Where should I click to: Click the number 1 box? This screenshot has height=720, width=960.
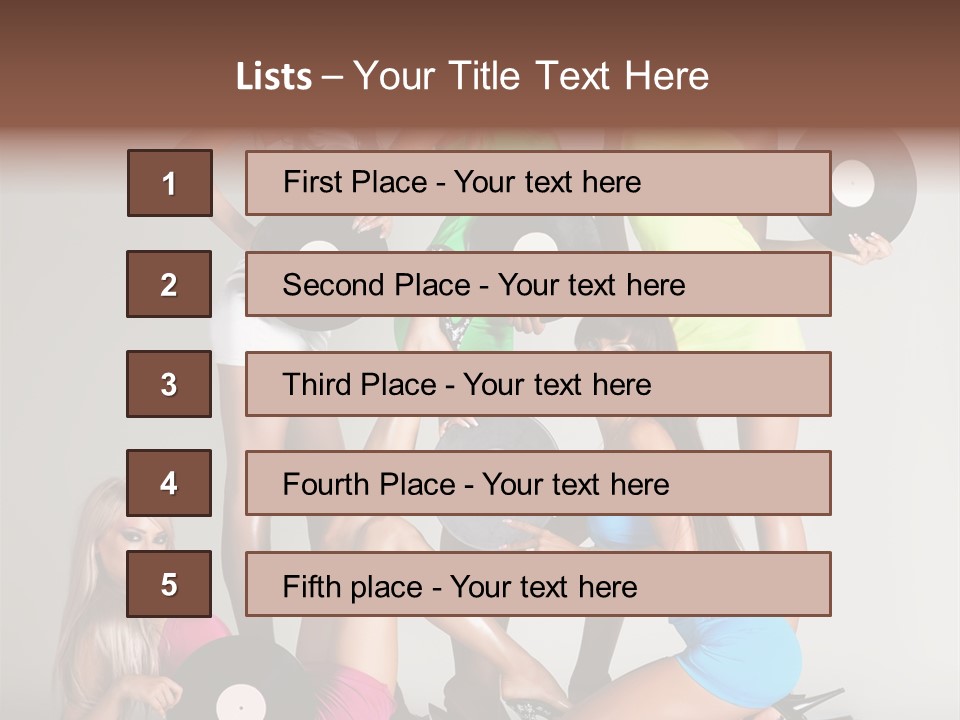tap(170, 183)
